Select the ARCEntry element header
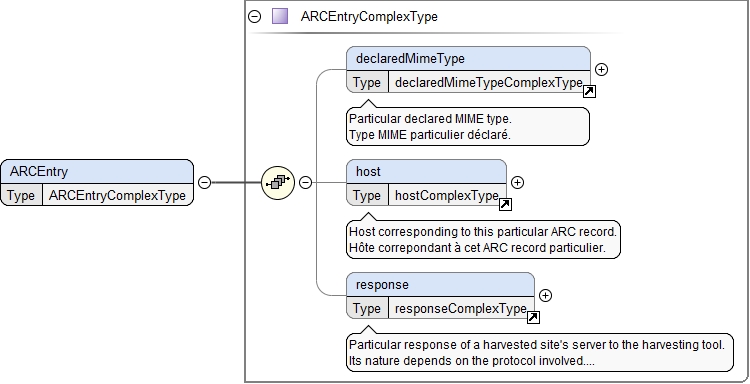 [x=97, y=172]
